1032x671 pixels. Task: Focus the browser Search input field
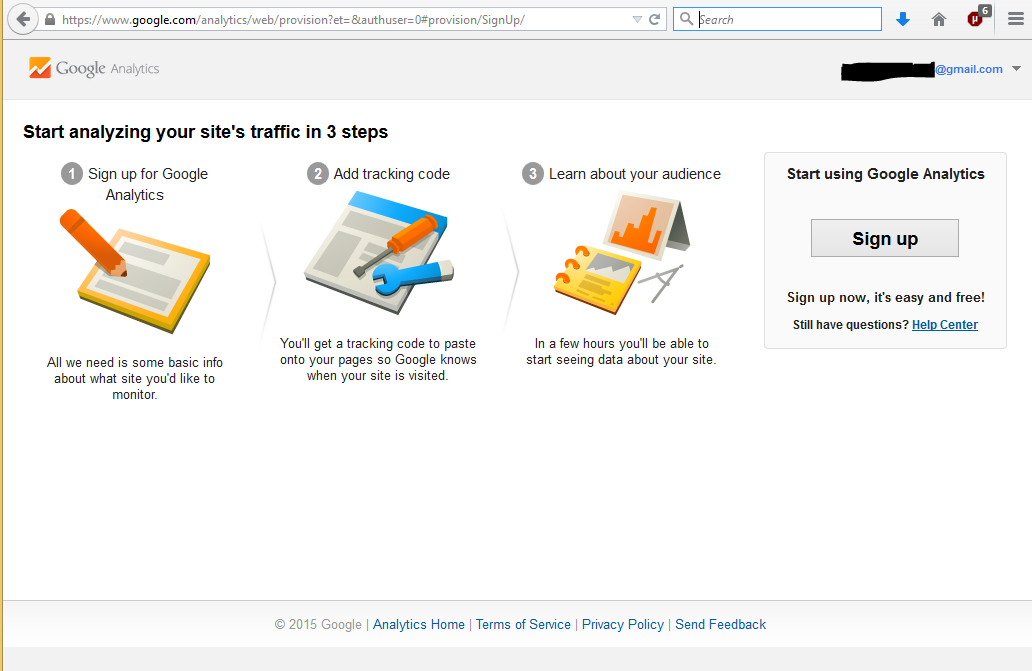(785, 19)
